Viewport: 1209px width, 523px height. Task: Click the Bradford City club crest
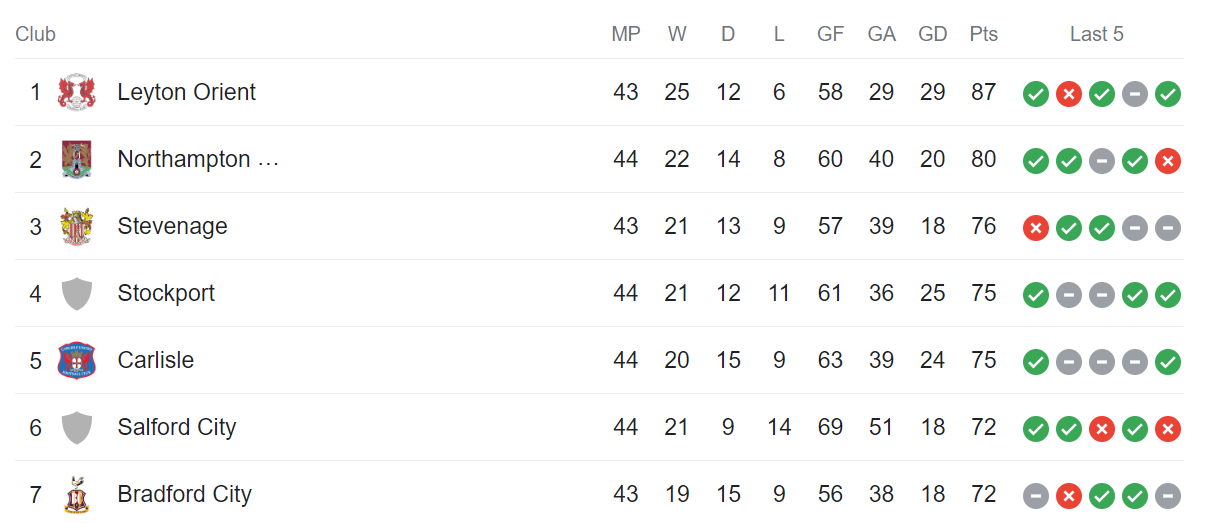click(x=76, y=495)
